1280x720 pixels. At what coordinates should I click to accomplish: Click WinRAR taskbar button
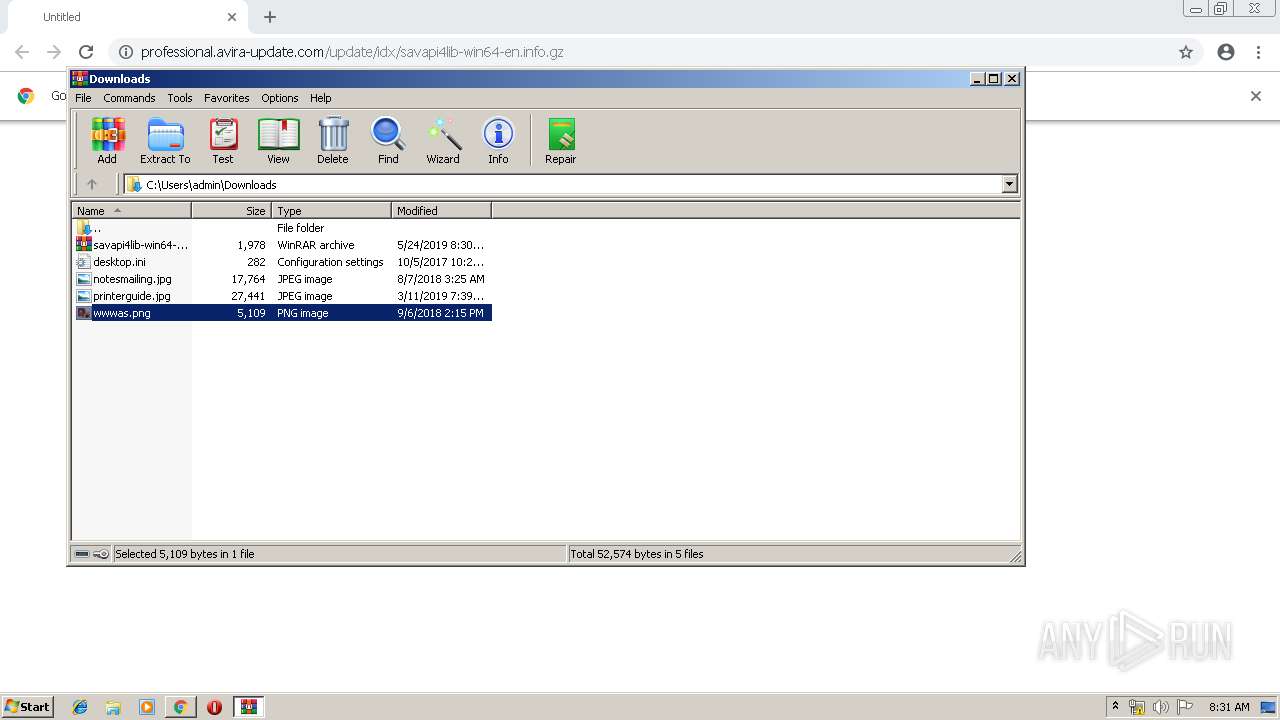248,707
